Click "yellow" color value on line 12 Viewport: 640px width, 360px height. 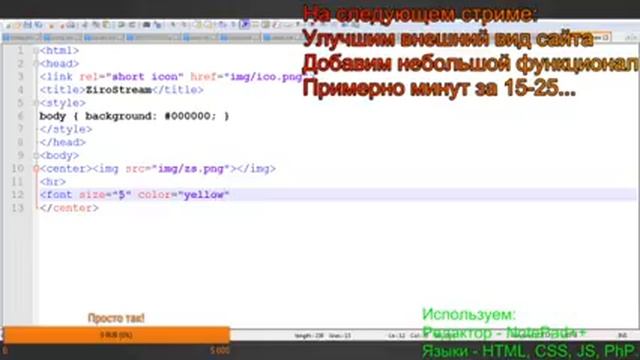204,195
